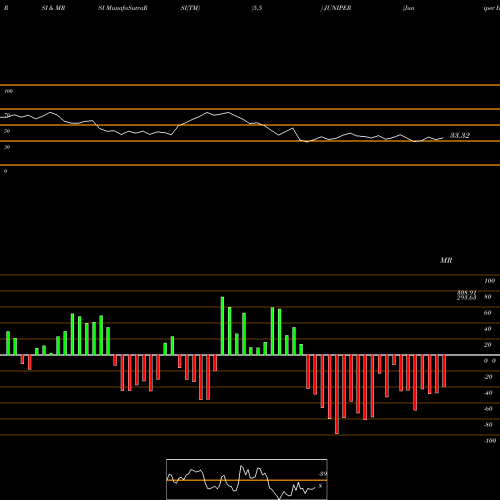Click the MR axis label -80

point(488,425)
